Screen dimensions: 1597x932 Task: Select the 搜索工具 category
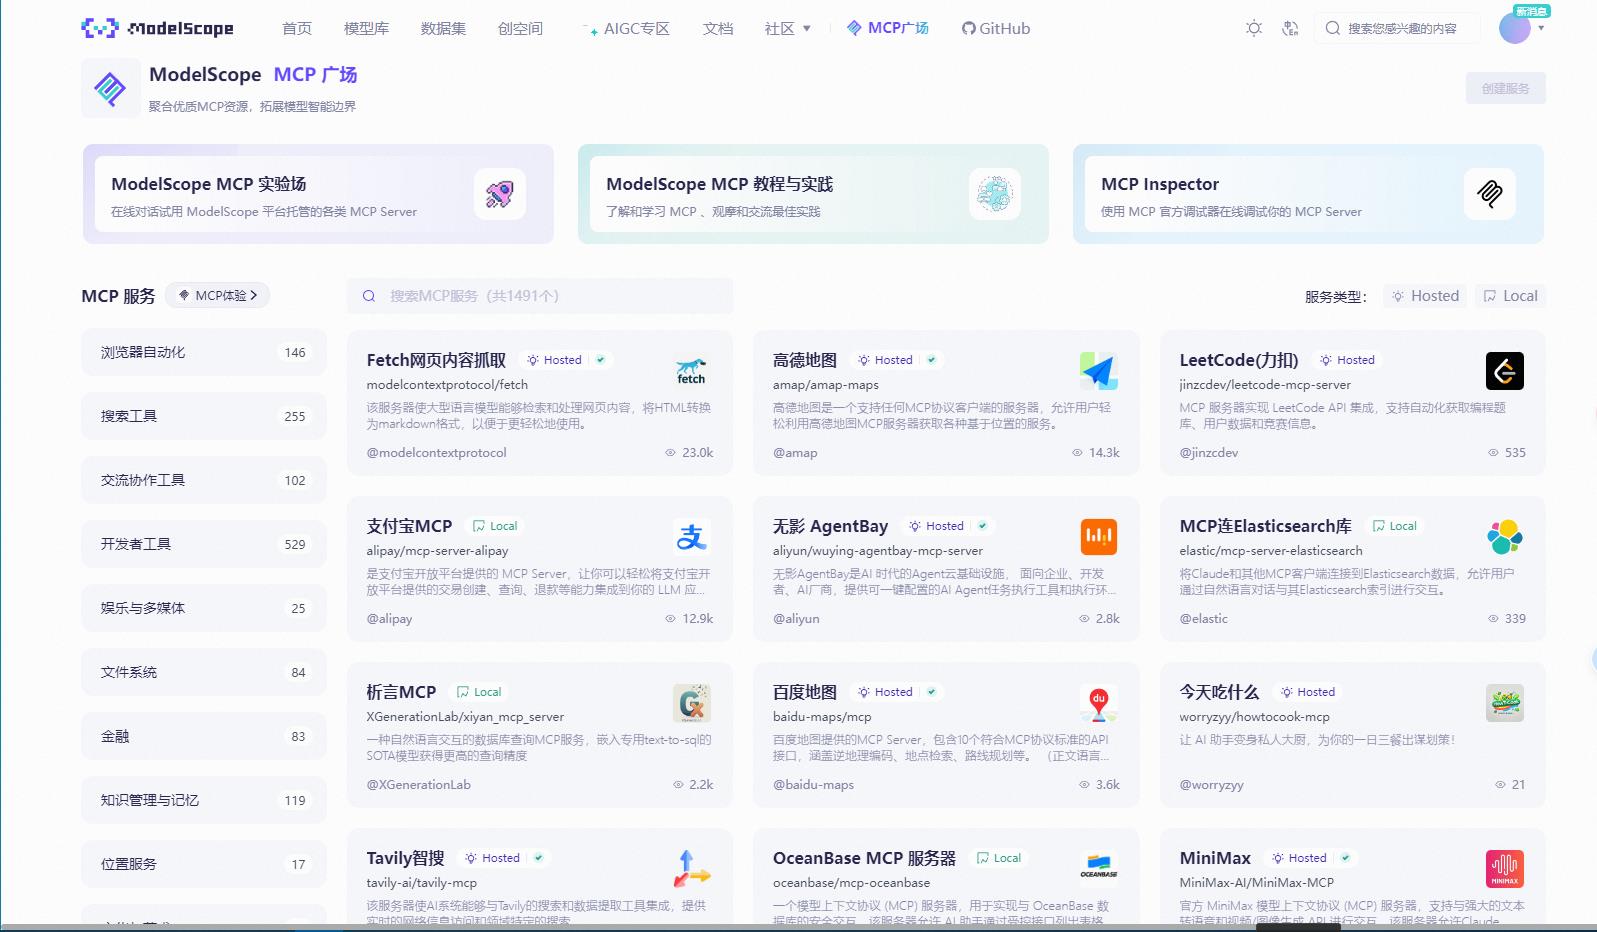click(204, 416)
